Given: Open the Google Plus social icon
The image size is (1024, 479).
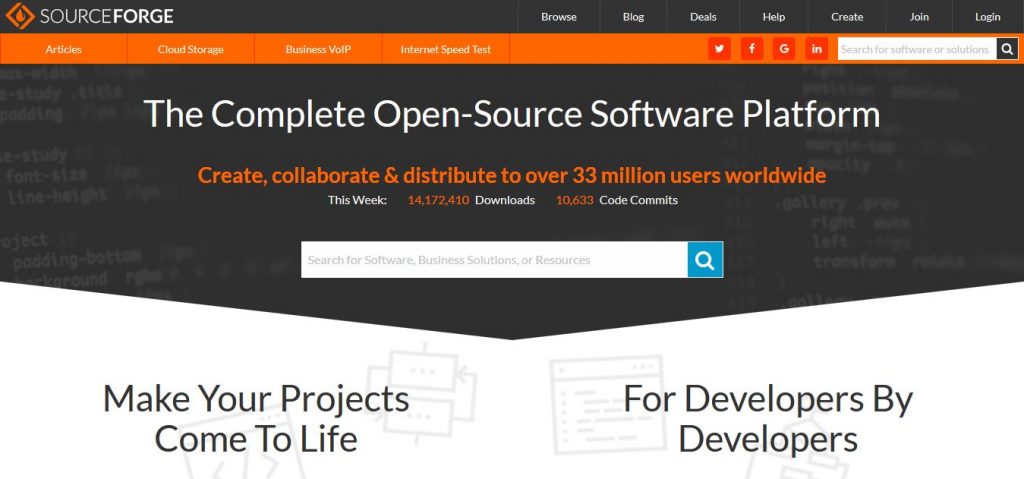Looking at the screenshot, I should pyautogui.click(x=784, y=49).
